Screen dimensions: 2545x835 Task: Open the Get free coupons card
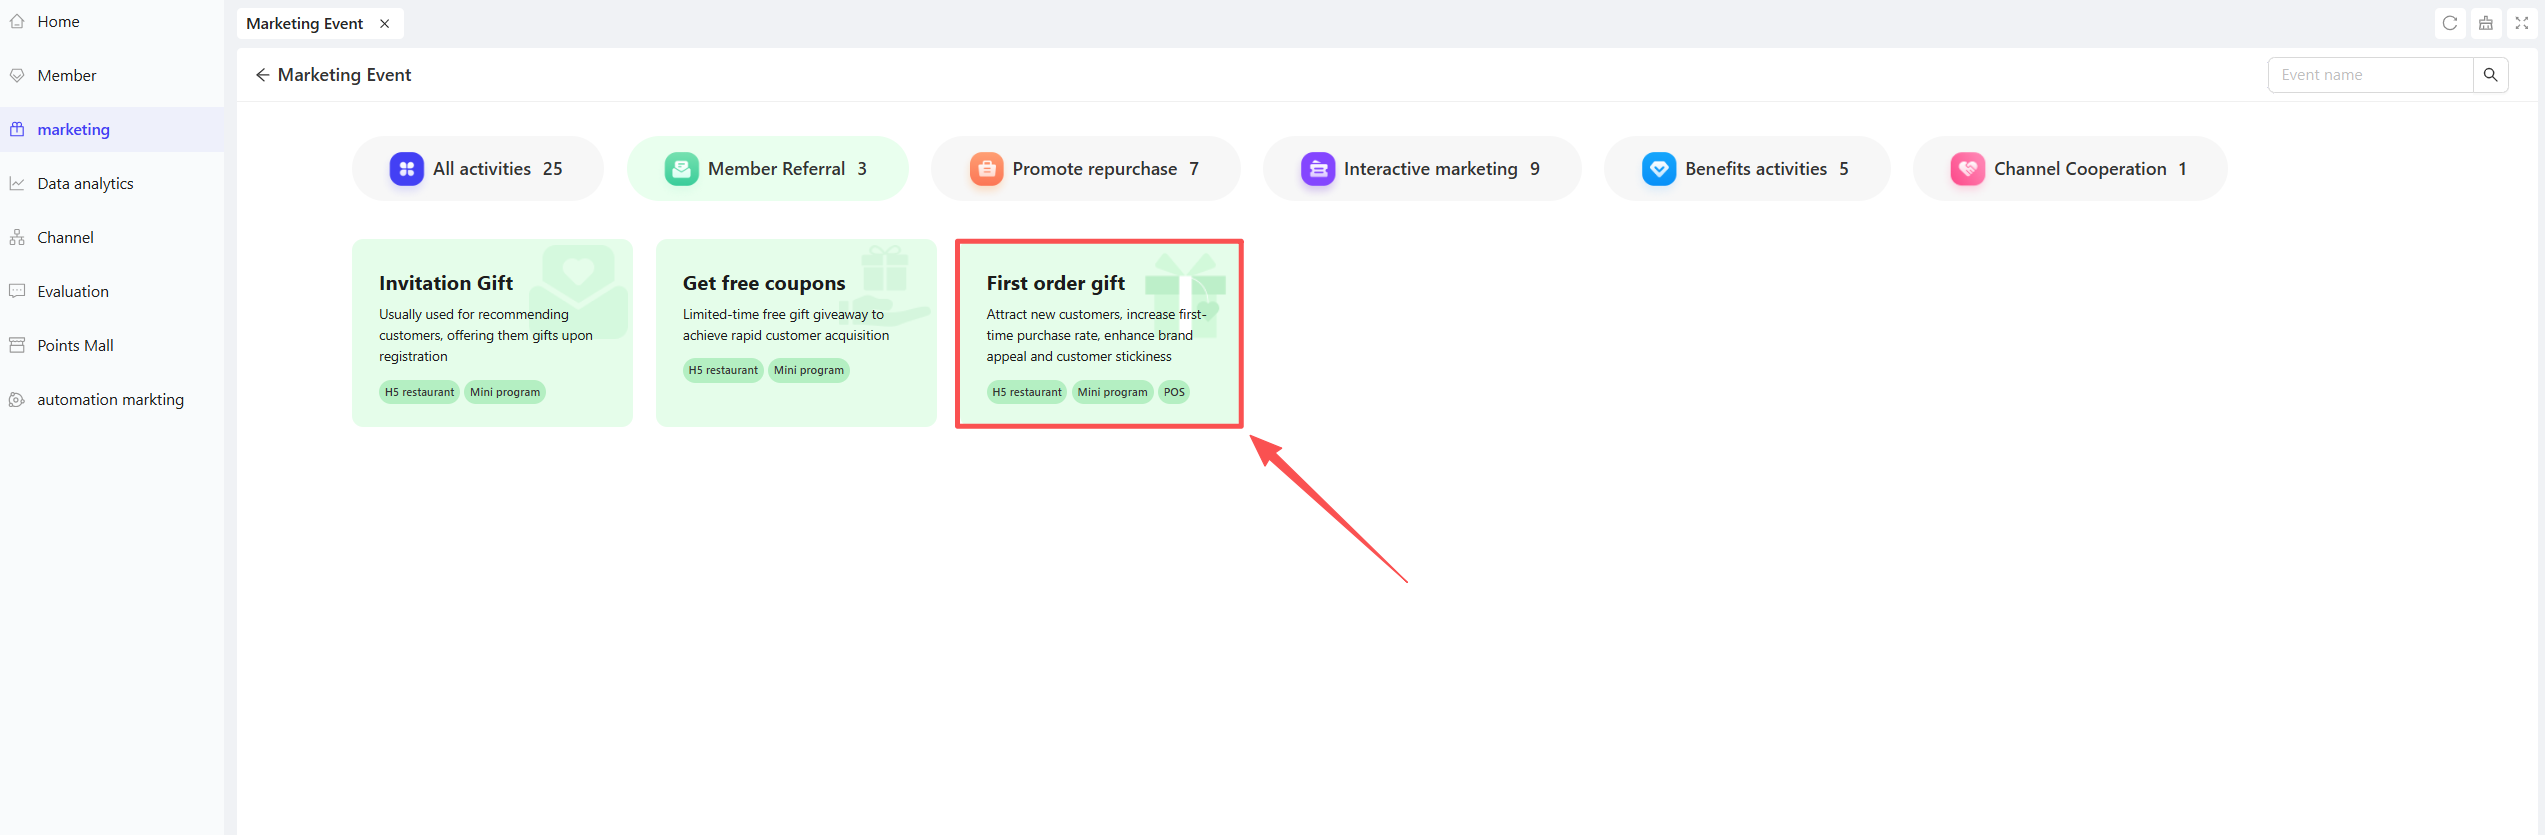pos(796,333)
